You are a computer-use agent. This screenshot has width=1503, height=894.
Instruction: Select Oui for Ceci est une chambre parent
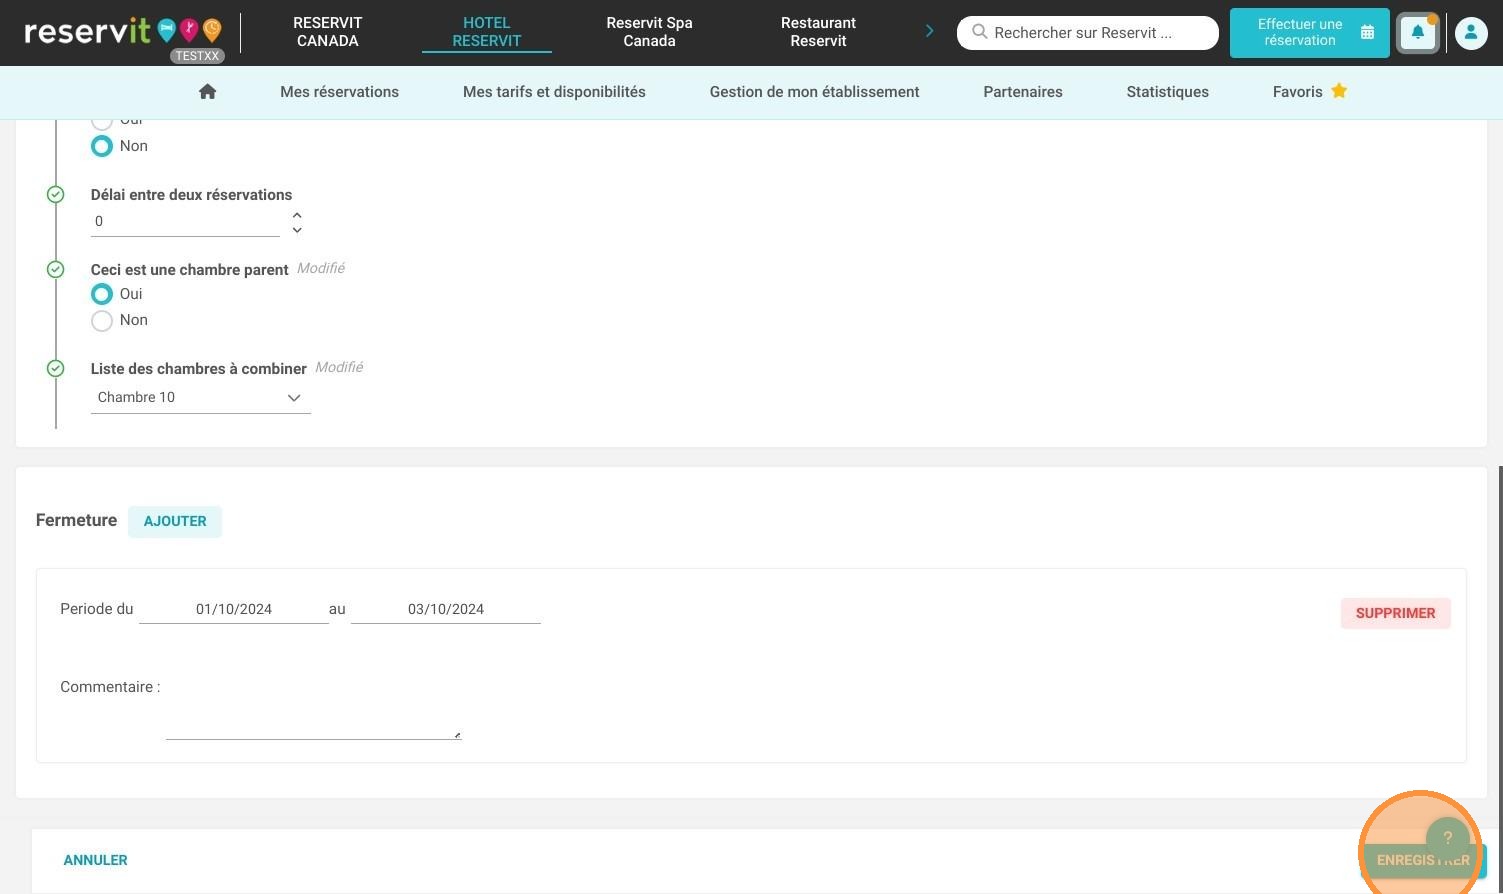102,294
